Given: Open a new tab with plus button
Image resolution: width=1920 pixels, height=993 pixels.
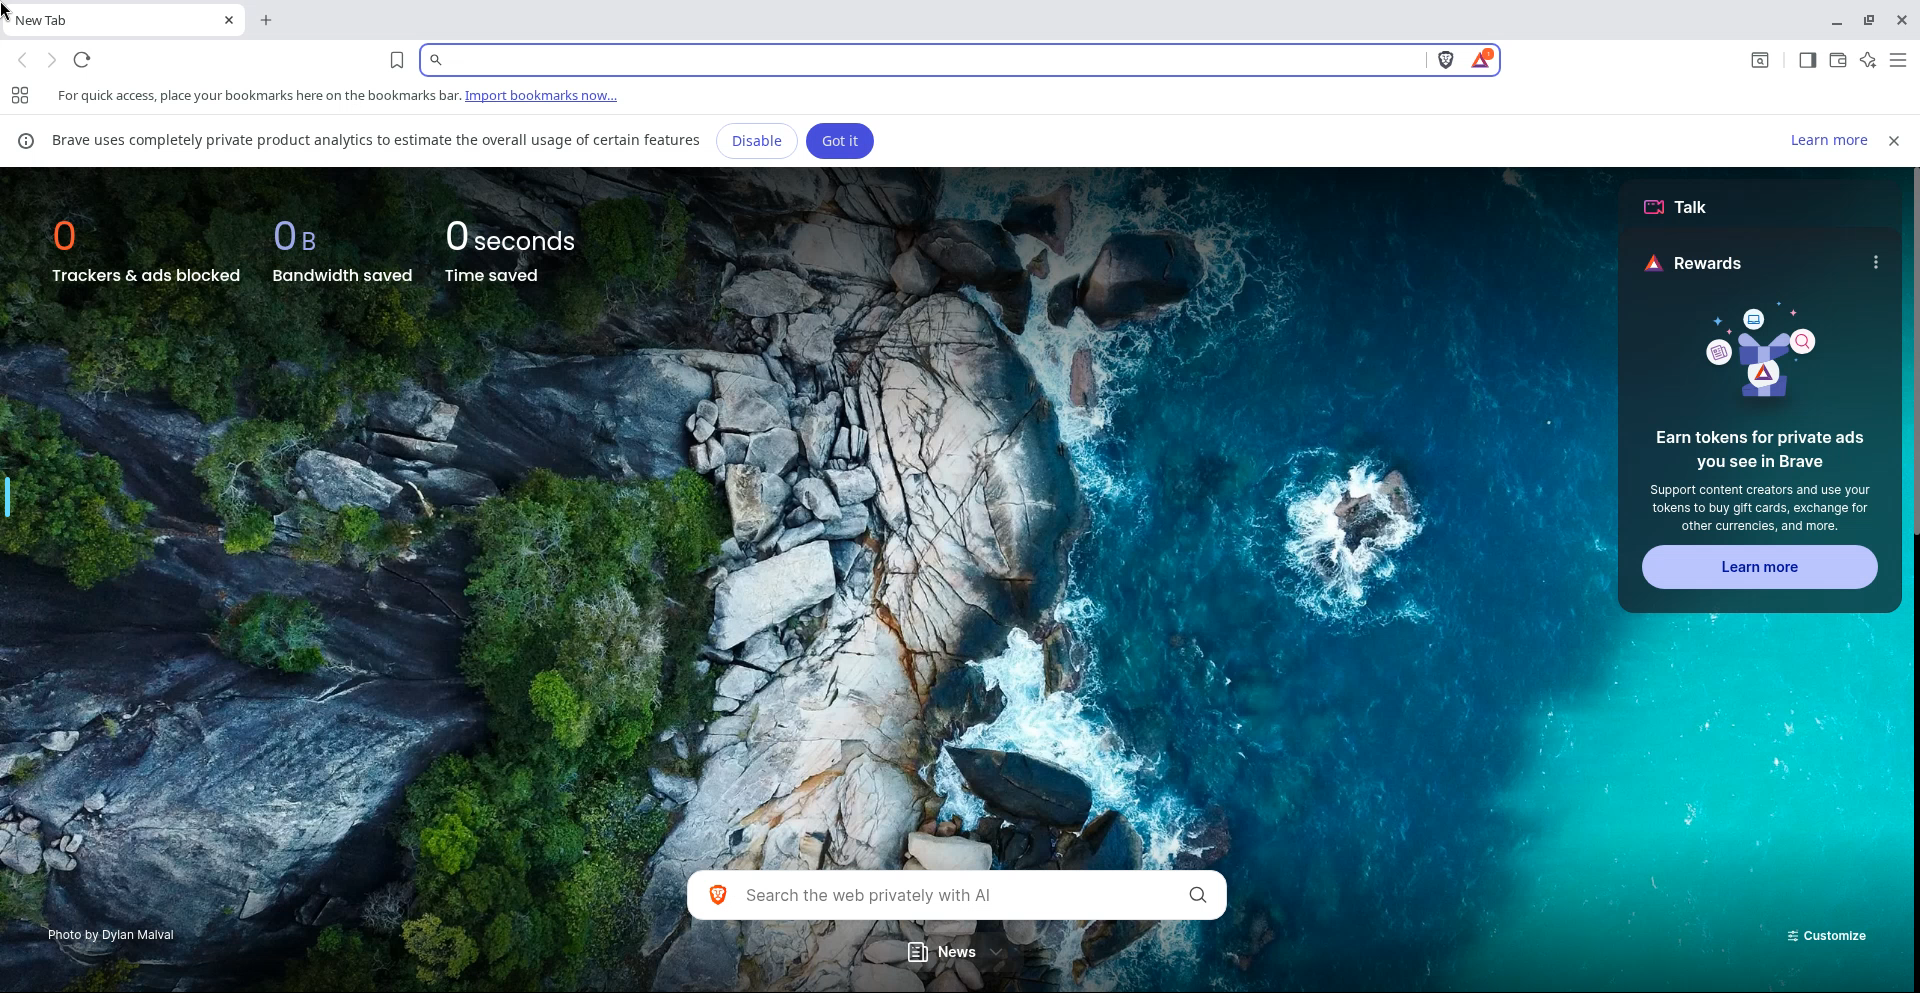Looking at the screenshot, I should [266, 20].
